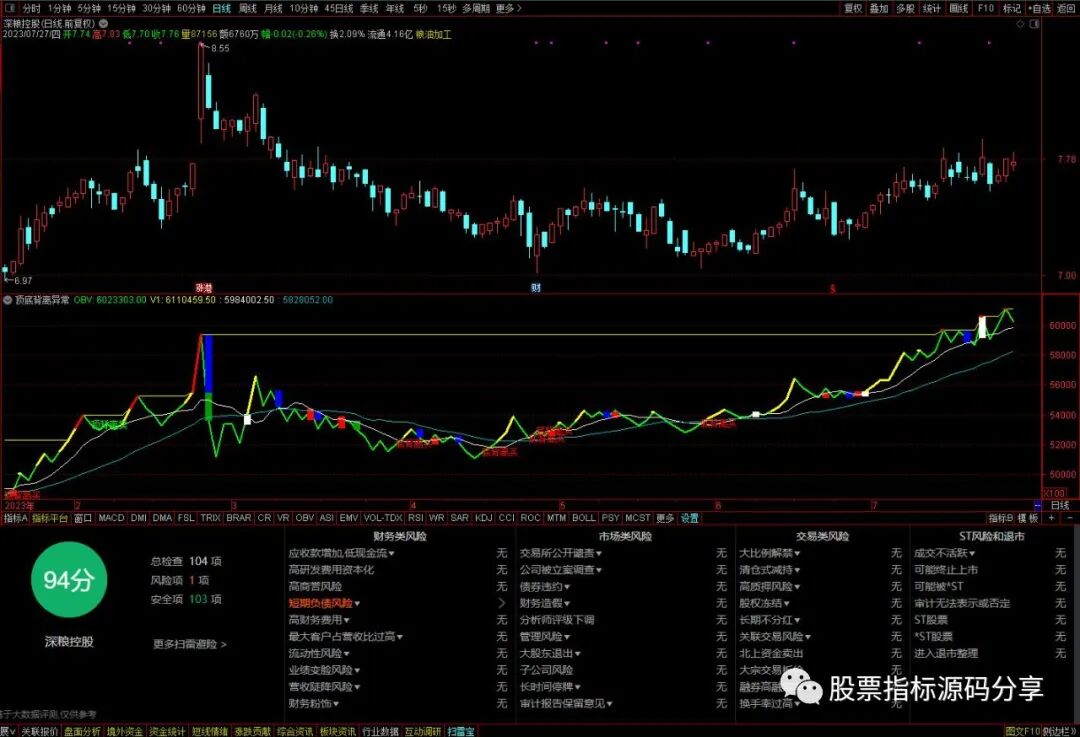Click the 标记 button

1012,8
